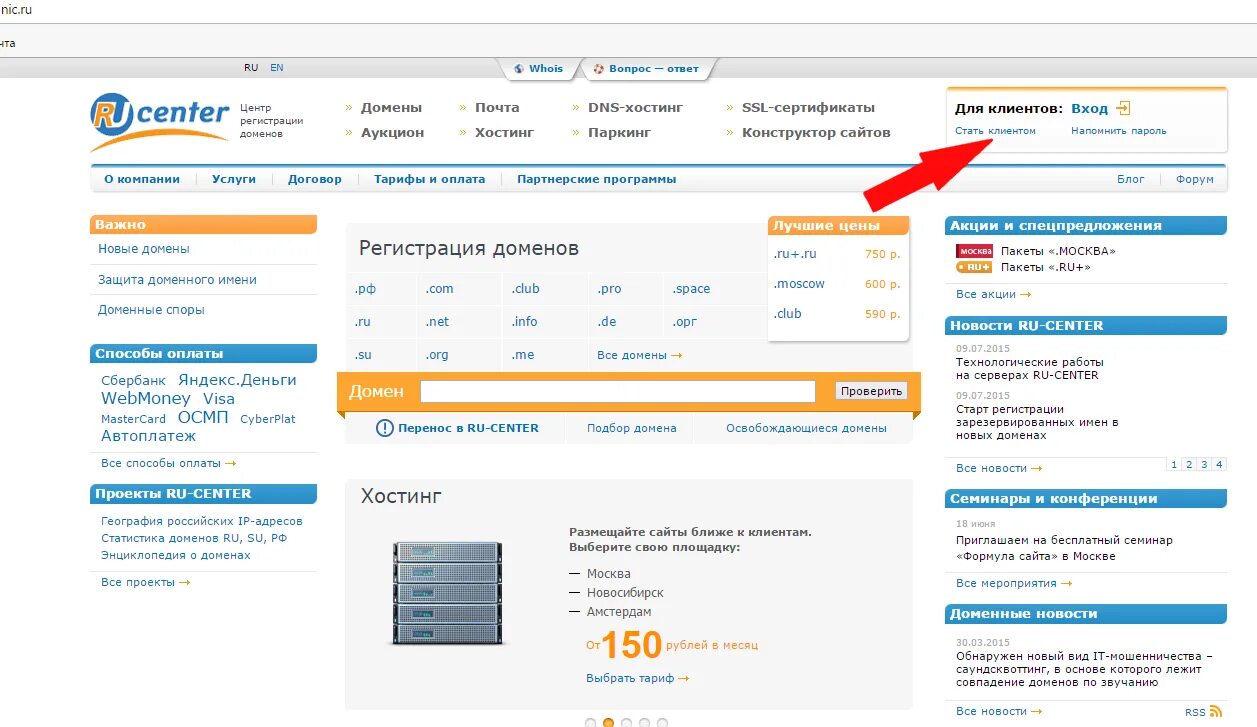Click the Защита доменного имени link
Viewport: 1257px width, 727px height.
[x=177, y=280]
